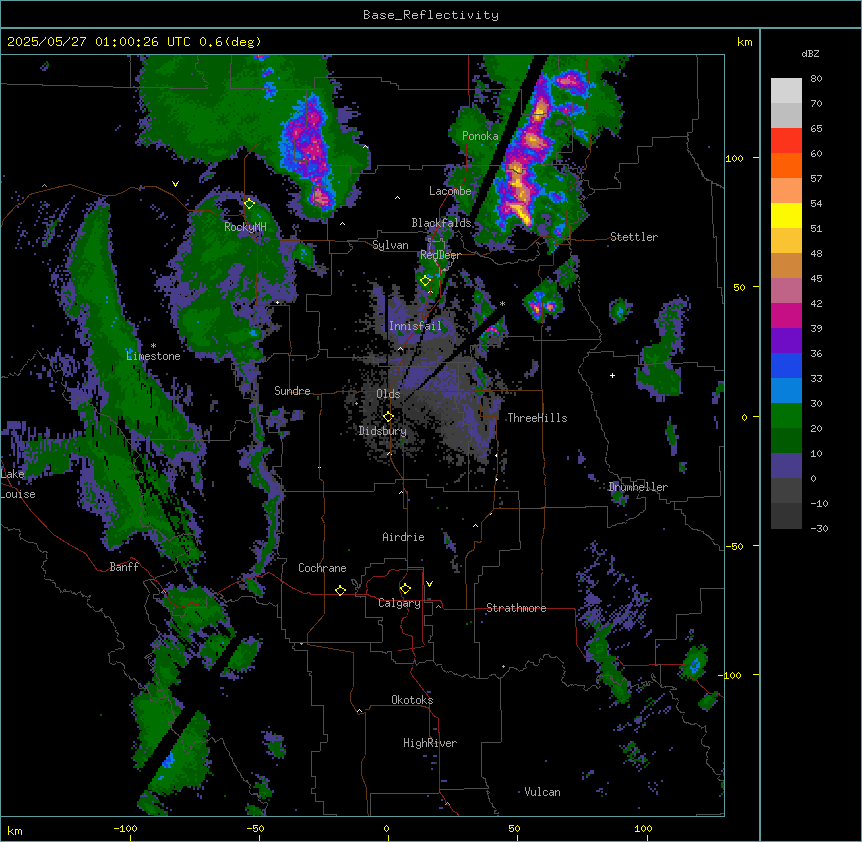862x842 pixels.
Task: Select the blue 36-33 dBZ legend swatch
Action: tap(786, 366)
